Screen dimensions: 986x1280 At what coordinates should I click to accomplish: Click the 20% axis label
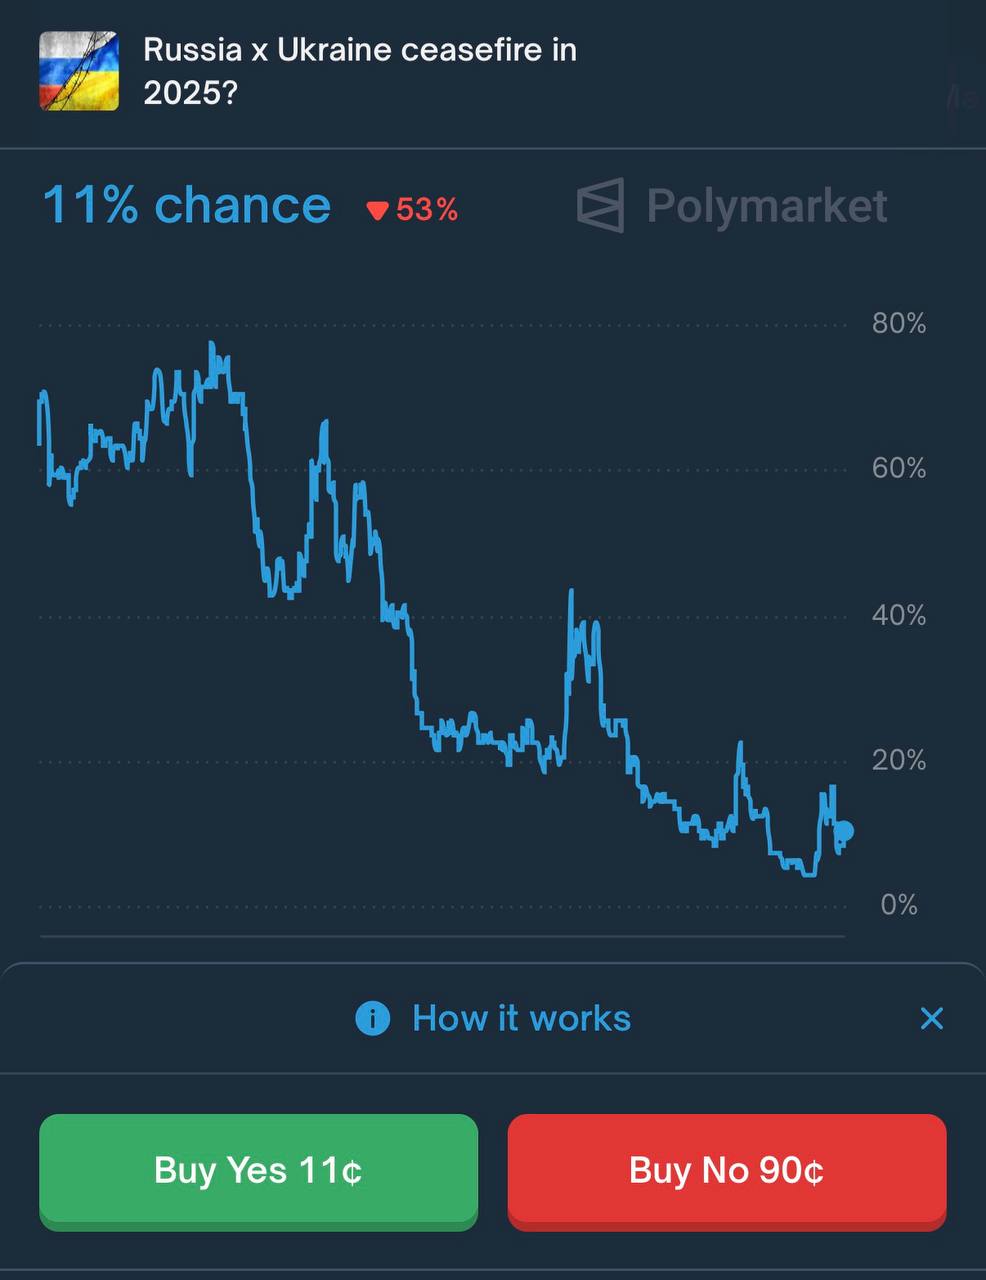pyautogui.click(x=899, y=760)
